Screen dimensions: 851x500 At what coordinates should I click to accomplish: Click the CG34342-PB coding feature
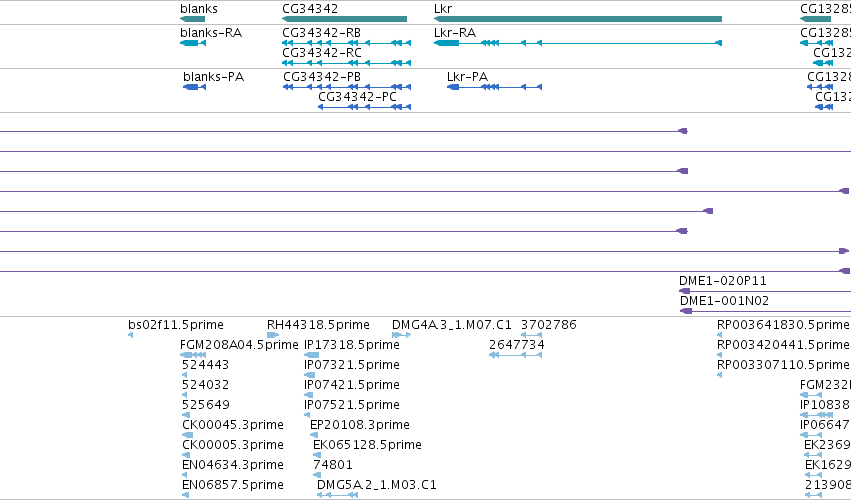click(x=347, y=87)
